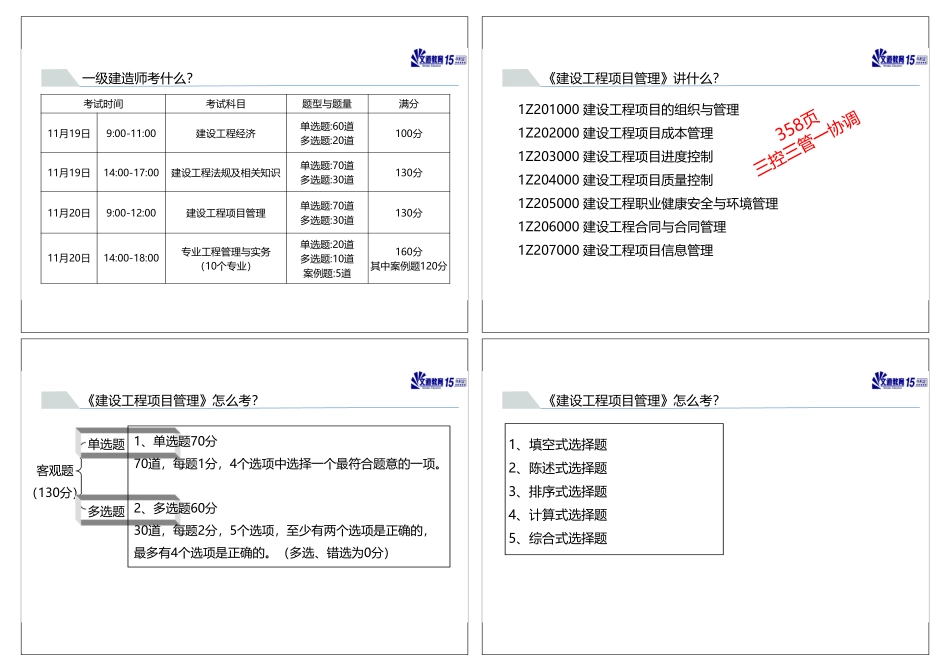Click gray arrow icon on third slide title

pos(58,402)
